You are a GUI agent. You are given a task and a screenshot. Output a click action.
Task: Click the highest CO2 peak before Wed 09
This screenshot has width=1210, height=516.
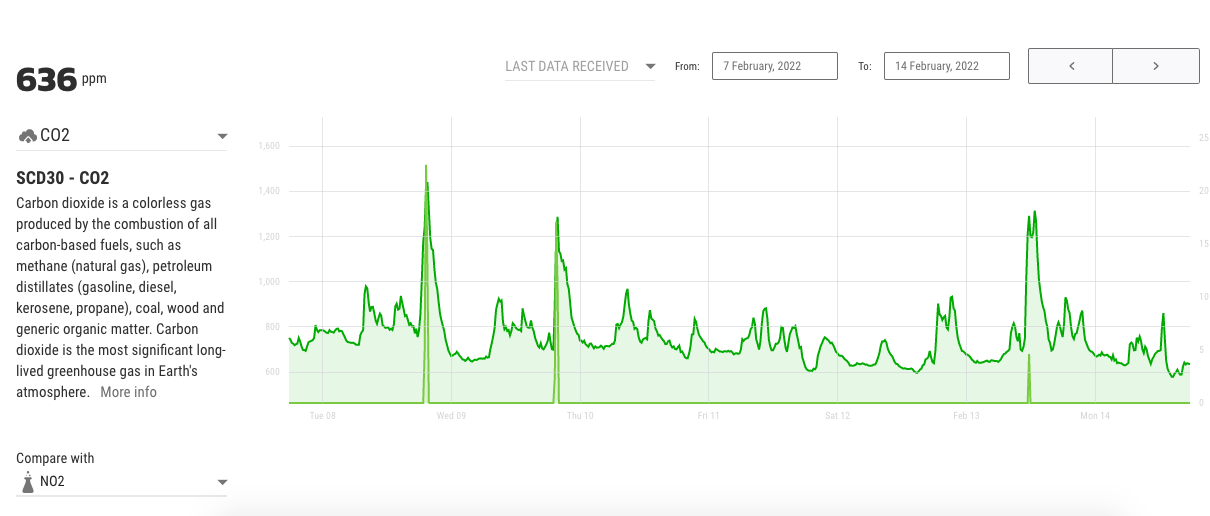pyautogui.click(x=426, y=167)
